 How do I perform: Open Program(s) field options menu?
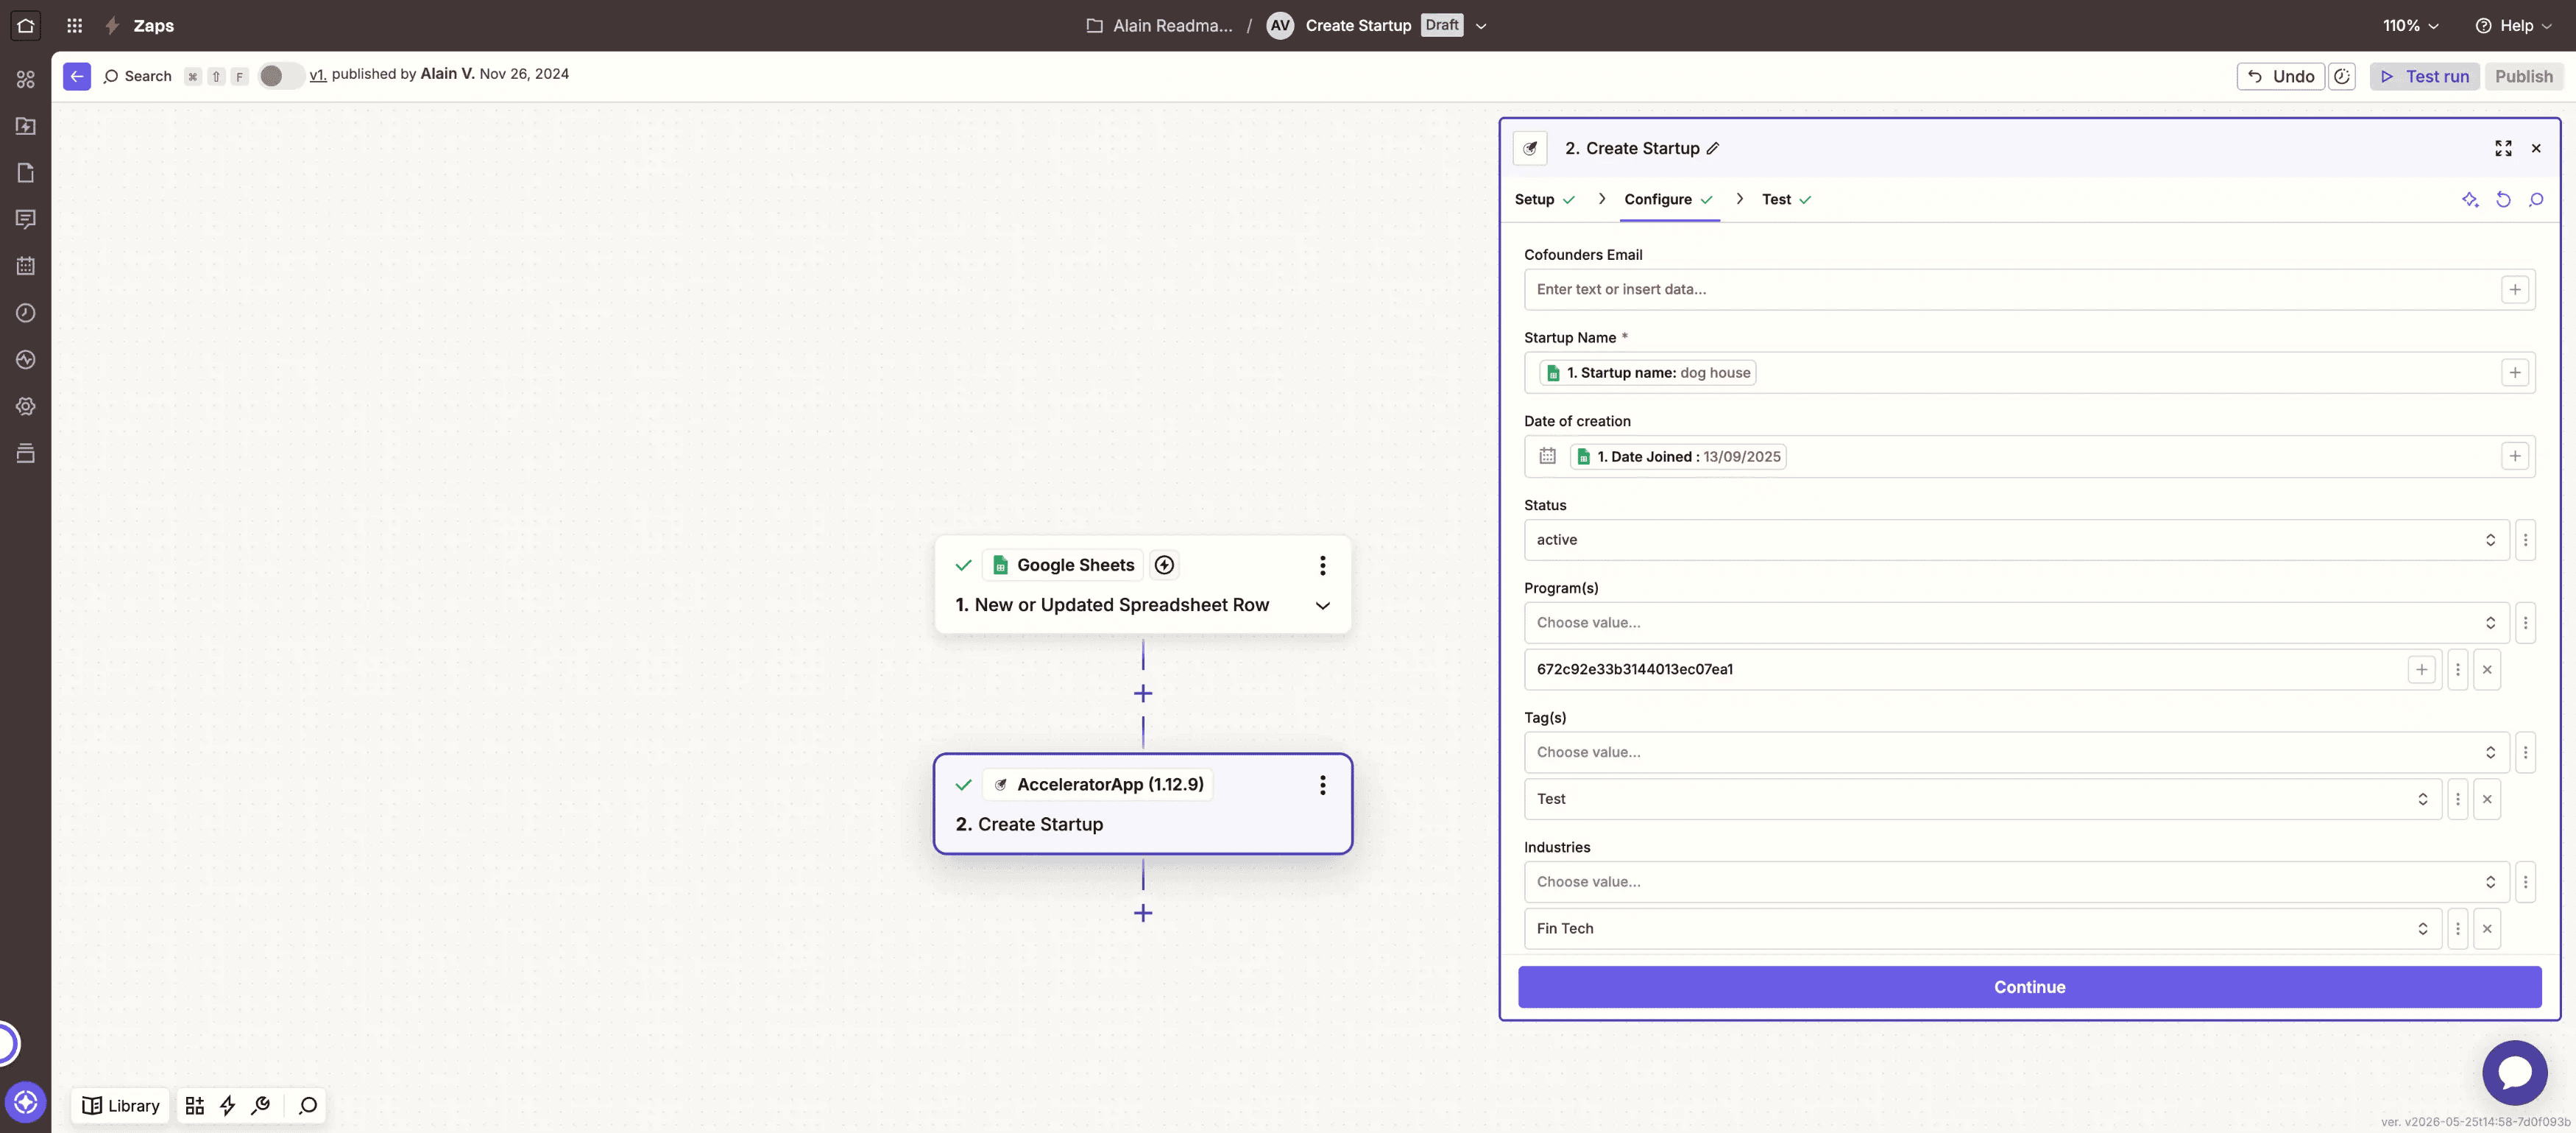2525,623
